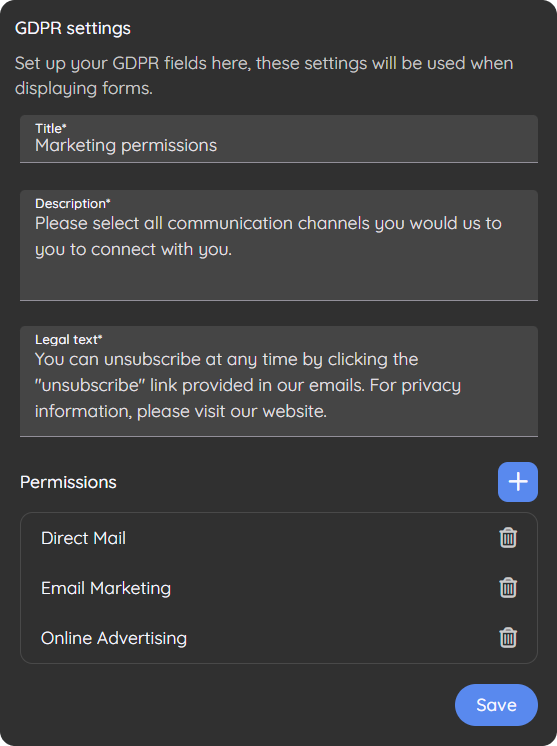
Task: Focus the Title input field
Action: [279, 139]
